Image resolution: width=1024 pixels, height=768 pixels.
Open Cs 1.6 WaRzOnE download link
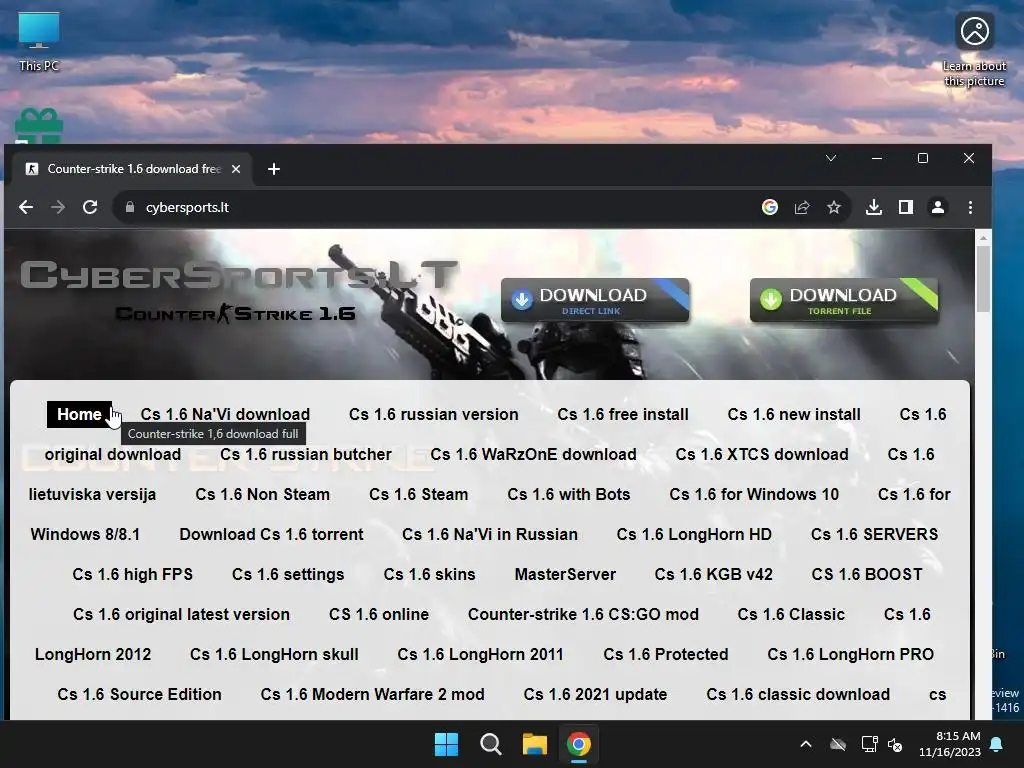[x=534, y=454]
